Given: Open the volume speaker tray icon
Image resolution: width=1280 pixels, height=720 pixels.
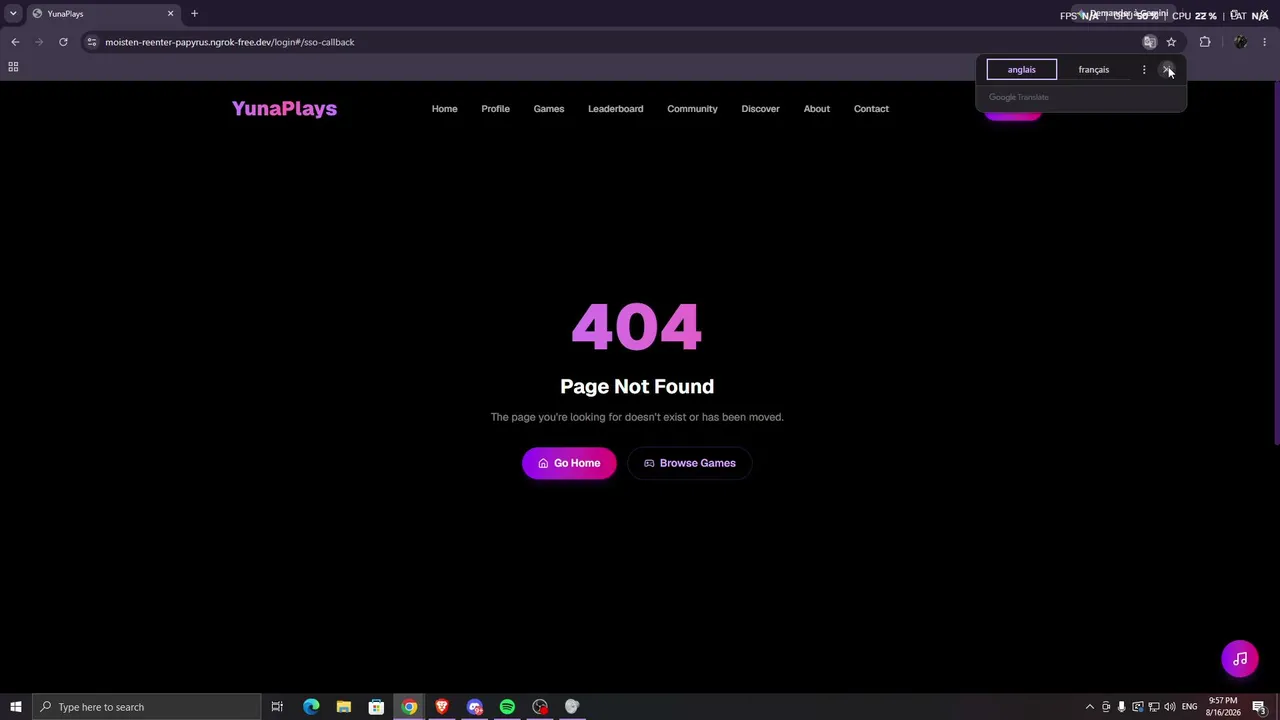Looking at the screenshot, I should pos(1169,707).
